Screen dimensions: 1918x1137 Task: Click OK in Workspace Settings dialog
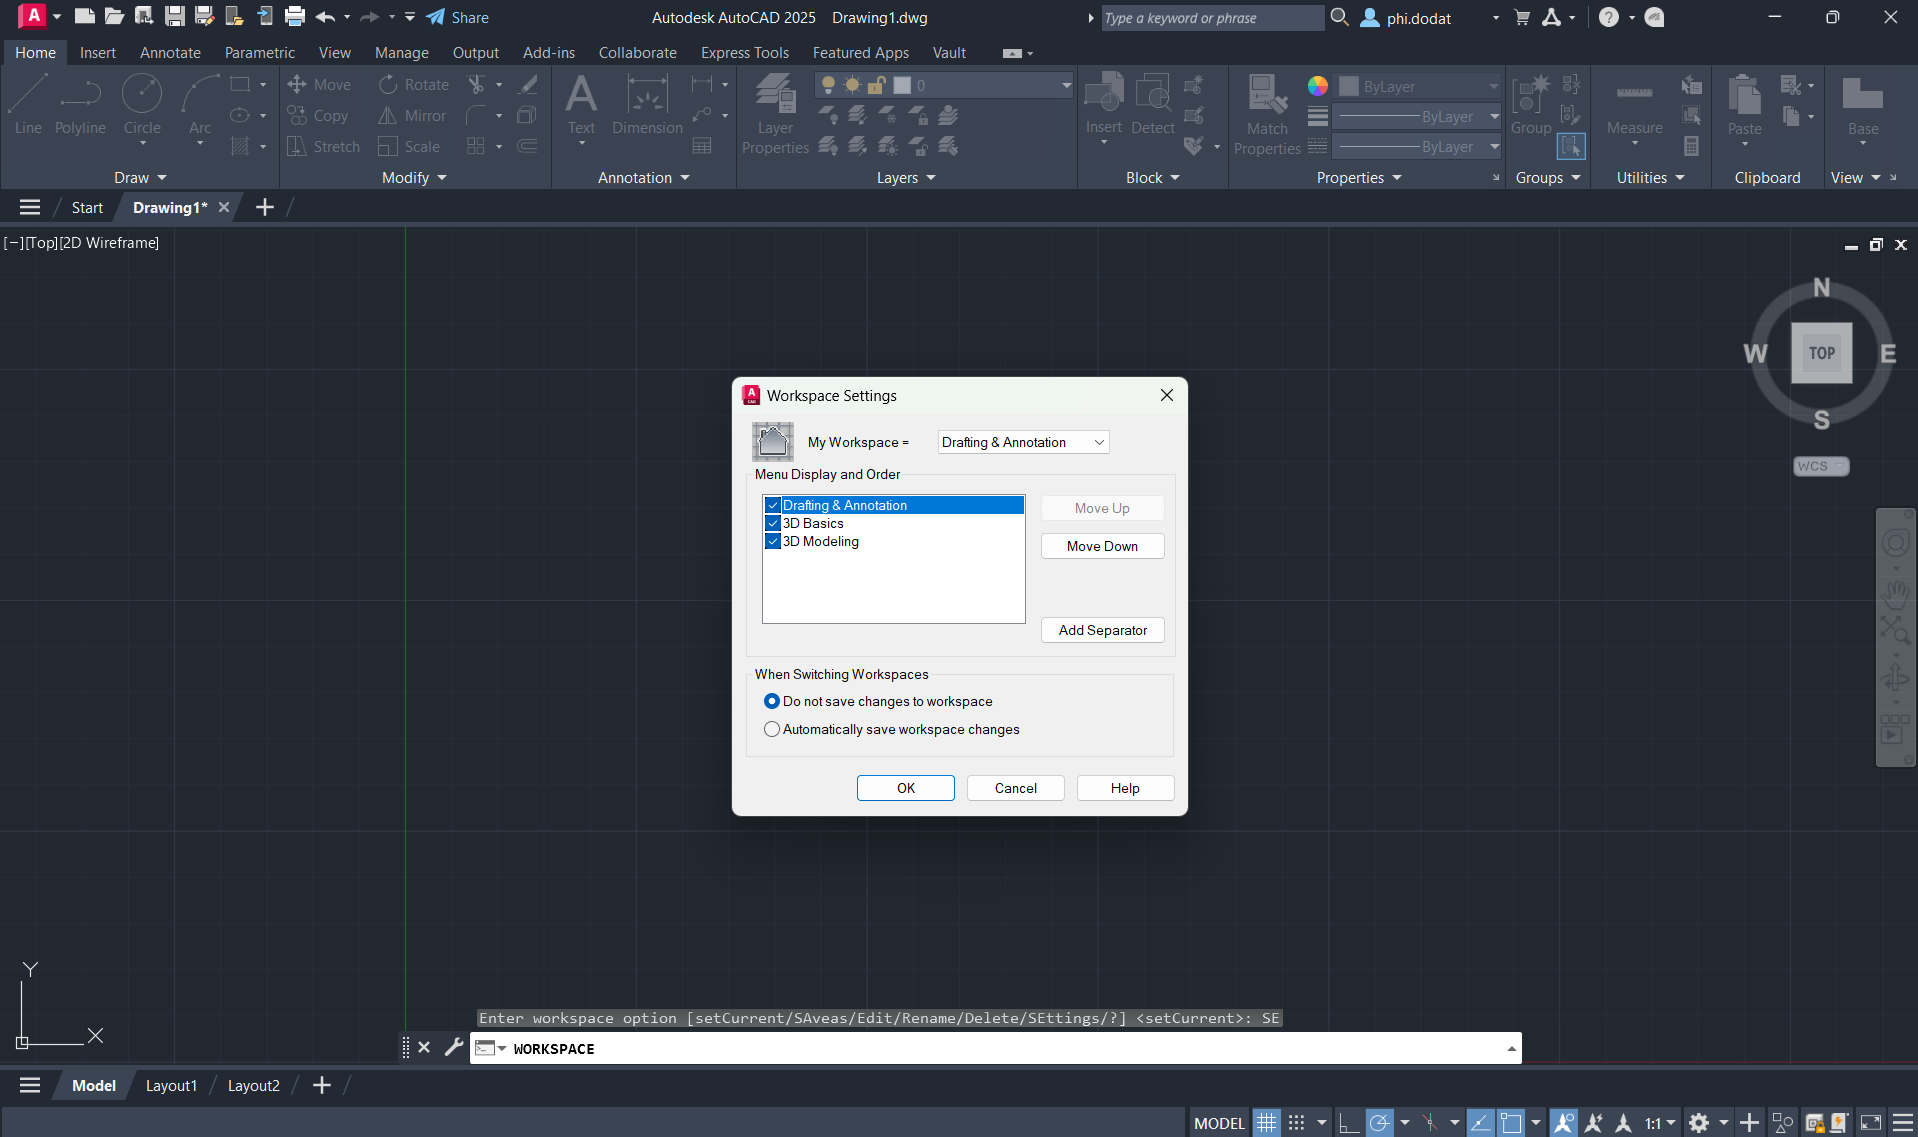click(x=905, y=788)
